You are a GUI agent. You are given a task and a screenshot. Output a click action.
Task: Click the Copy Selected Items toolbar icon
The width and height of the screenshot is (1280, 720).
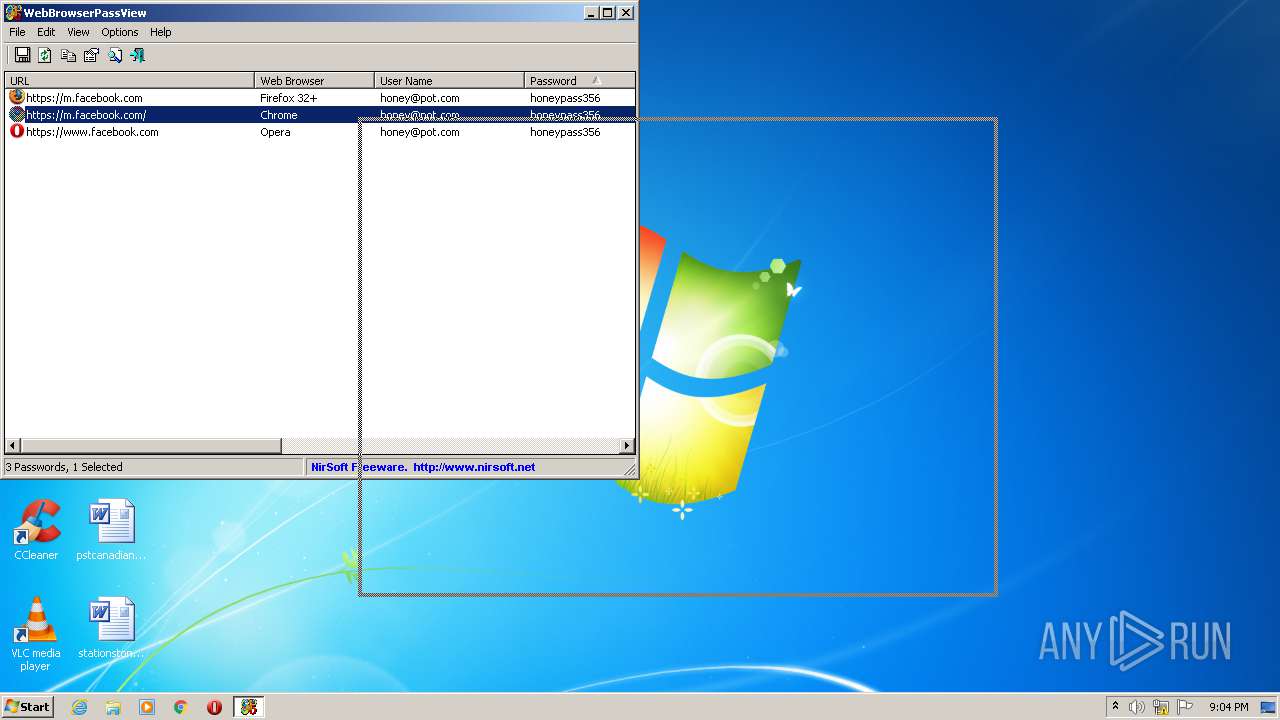pos(68,55)
